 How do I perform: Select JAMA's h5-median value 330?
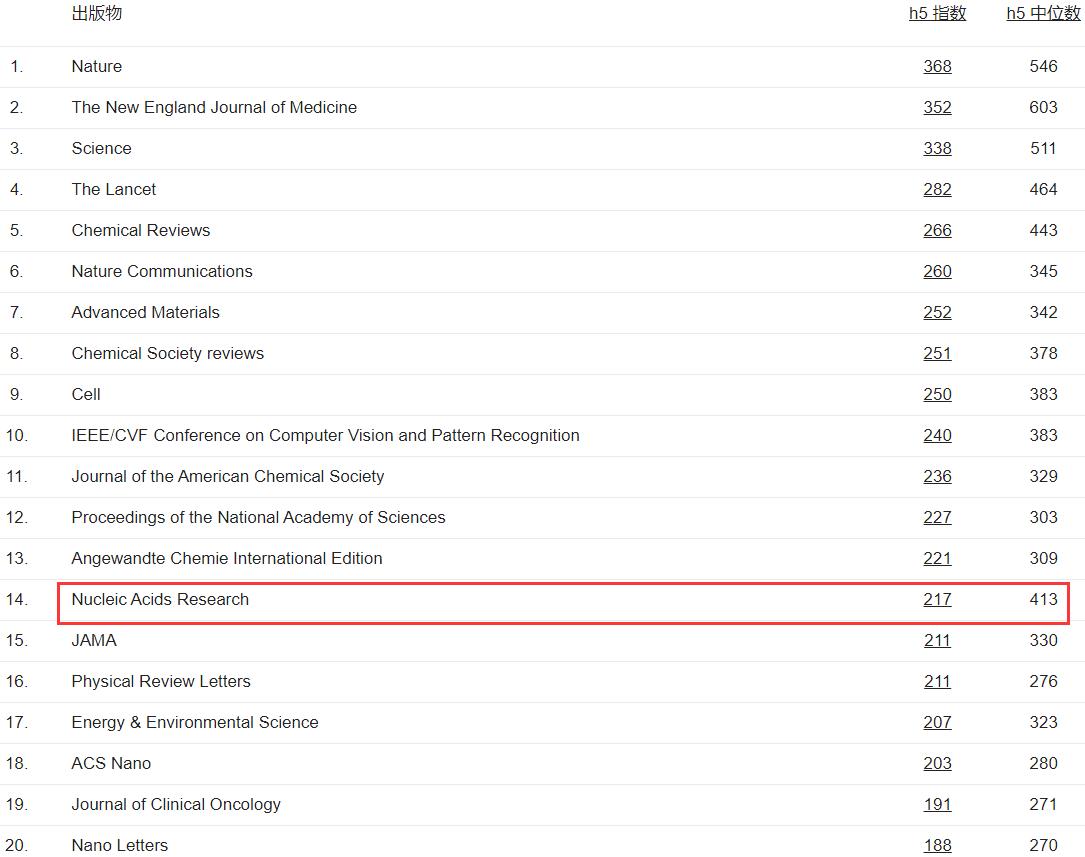pos(1043,641)
